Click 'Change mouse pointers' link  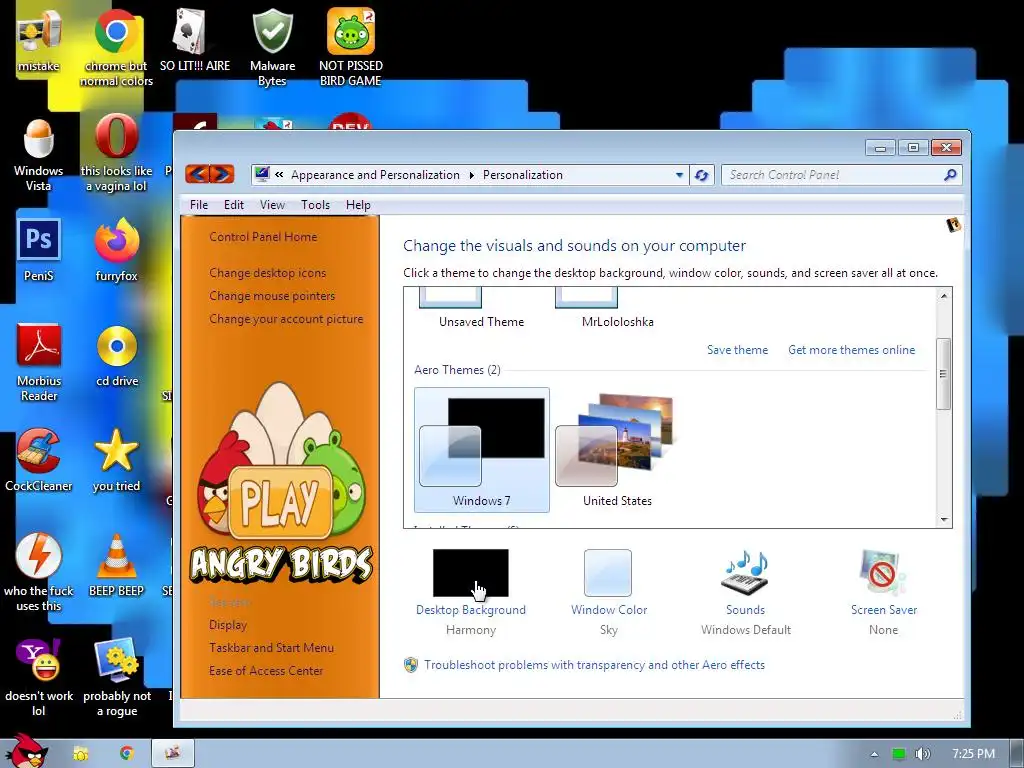(x=272, y=296)
